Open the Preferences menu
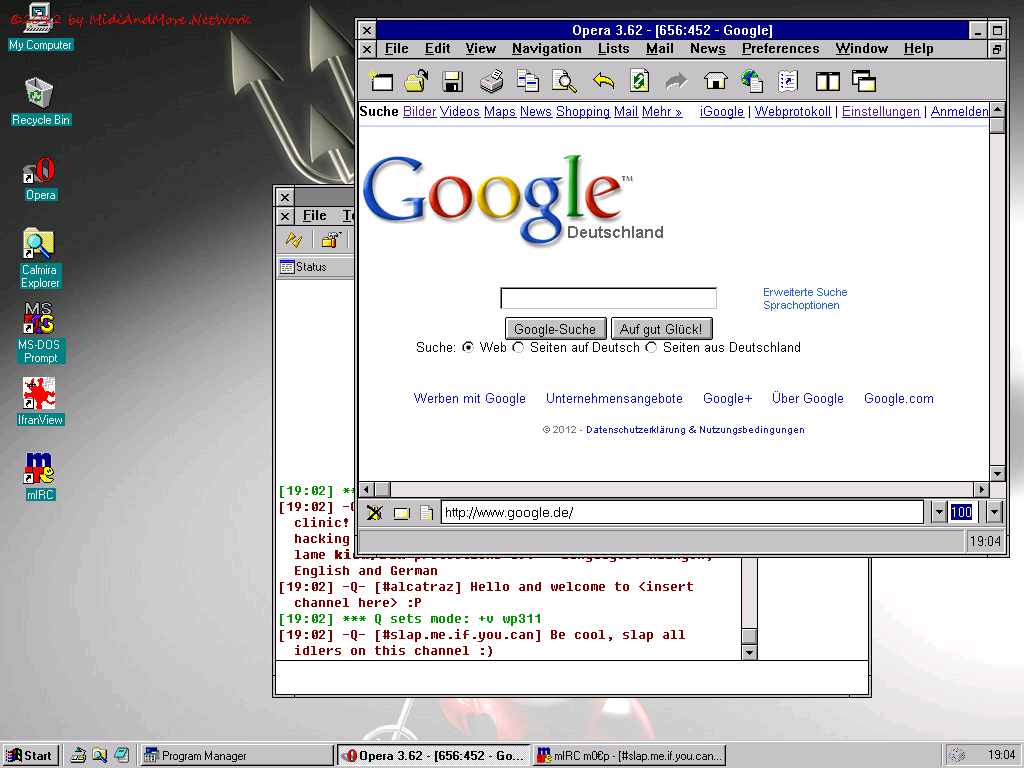 (x=780, y=48)
